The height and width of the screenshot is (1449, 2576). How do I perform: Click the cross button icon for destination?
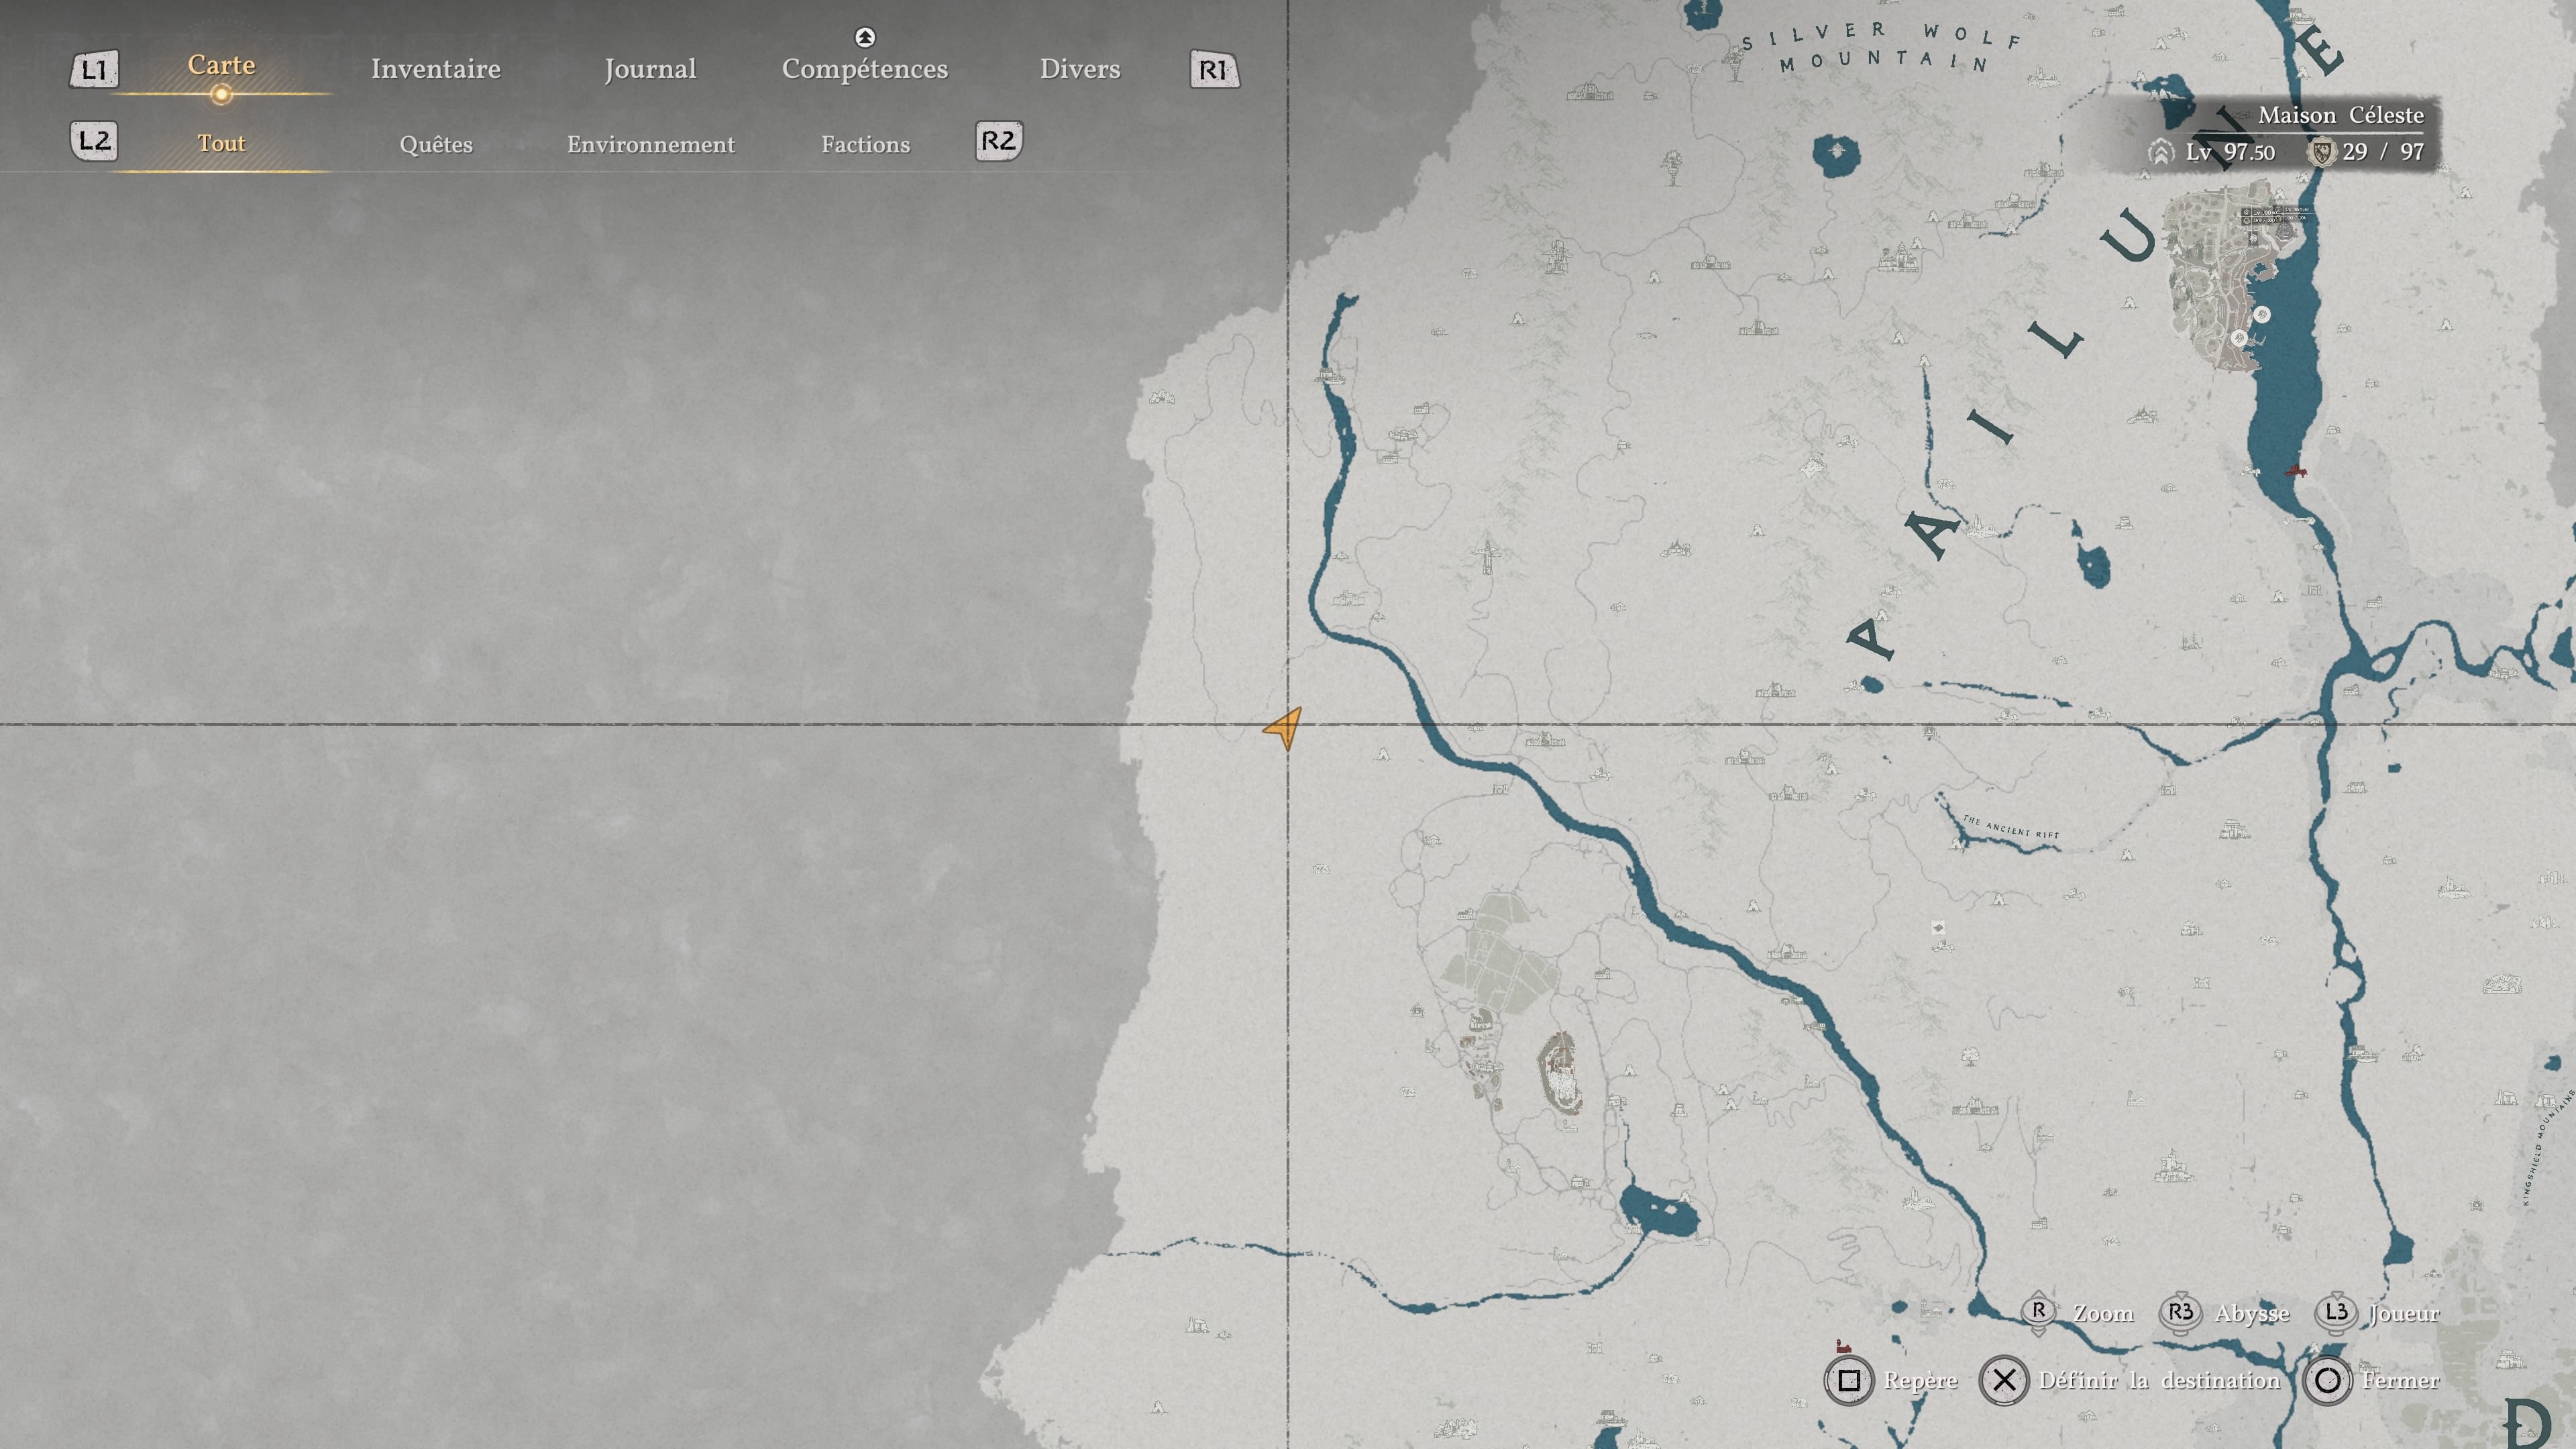2004,1381
